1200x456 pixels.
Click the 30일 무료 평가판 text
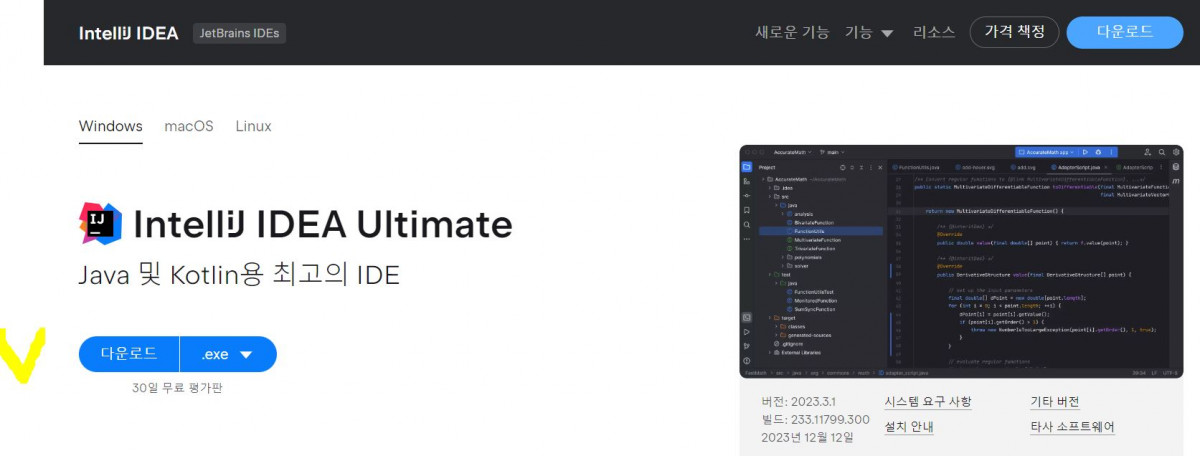click(x=177, y=387)
